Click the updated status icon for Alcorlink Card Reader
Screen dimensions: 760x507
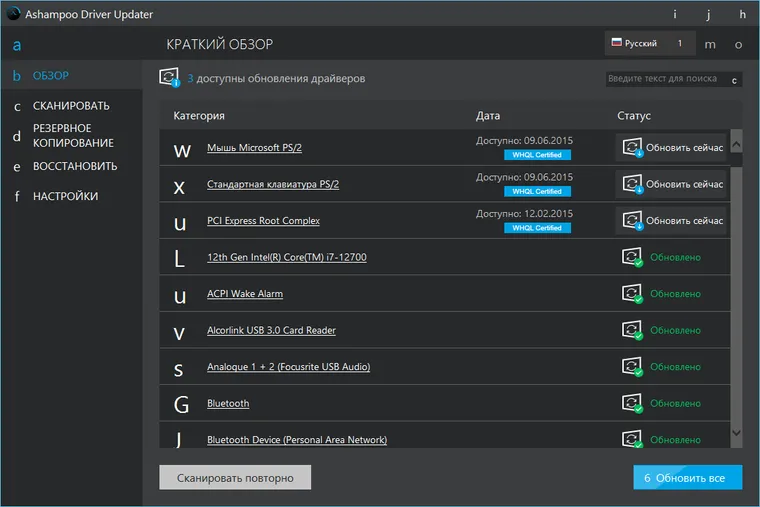coord(632,330)
